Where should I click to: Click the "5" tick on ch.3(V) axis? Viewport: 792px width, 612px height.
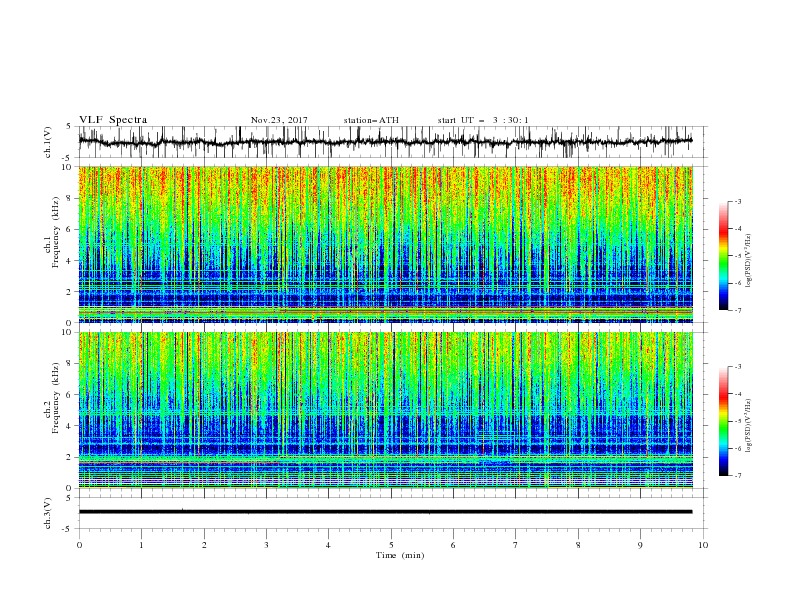(x=69, y=498)
